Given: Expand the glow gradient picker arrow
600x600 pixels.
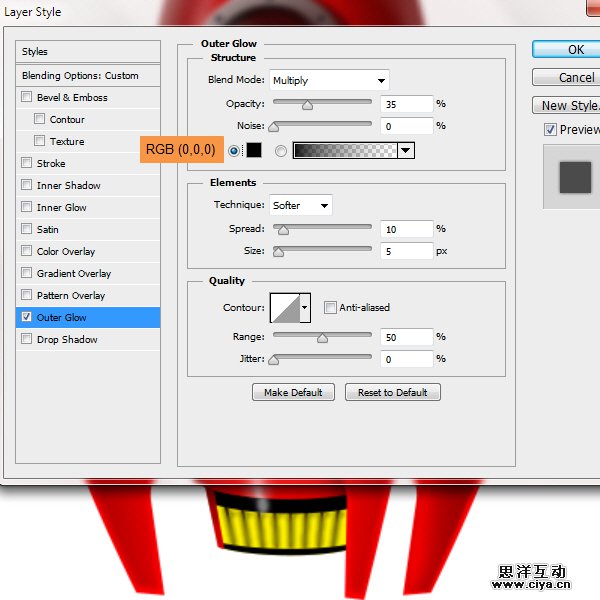Looking at the screenshot, I should (406, 150).
